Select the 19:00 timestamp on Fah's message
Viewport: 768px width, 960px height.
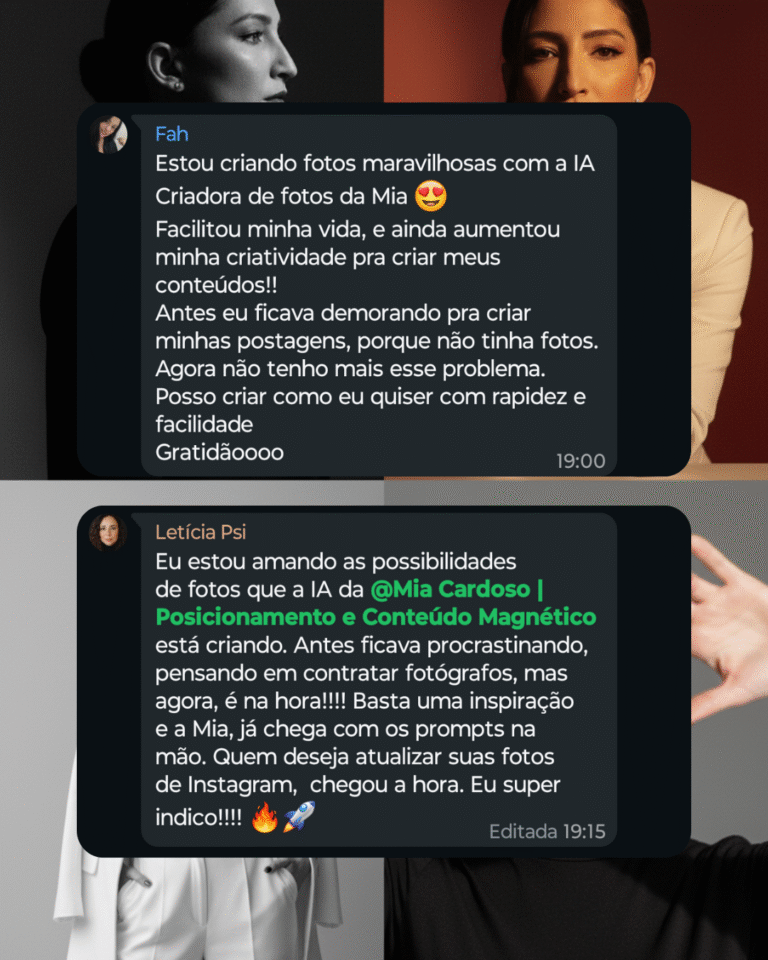[x=581, y=461]
